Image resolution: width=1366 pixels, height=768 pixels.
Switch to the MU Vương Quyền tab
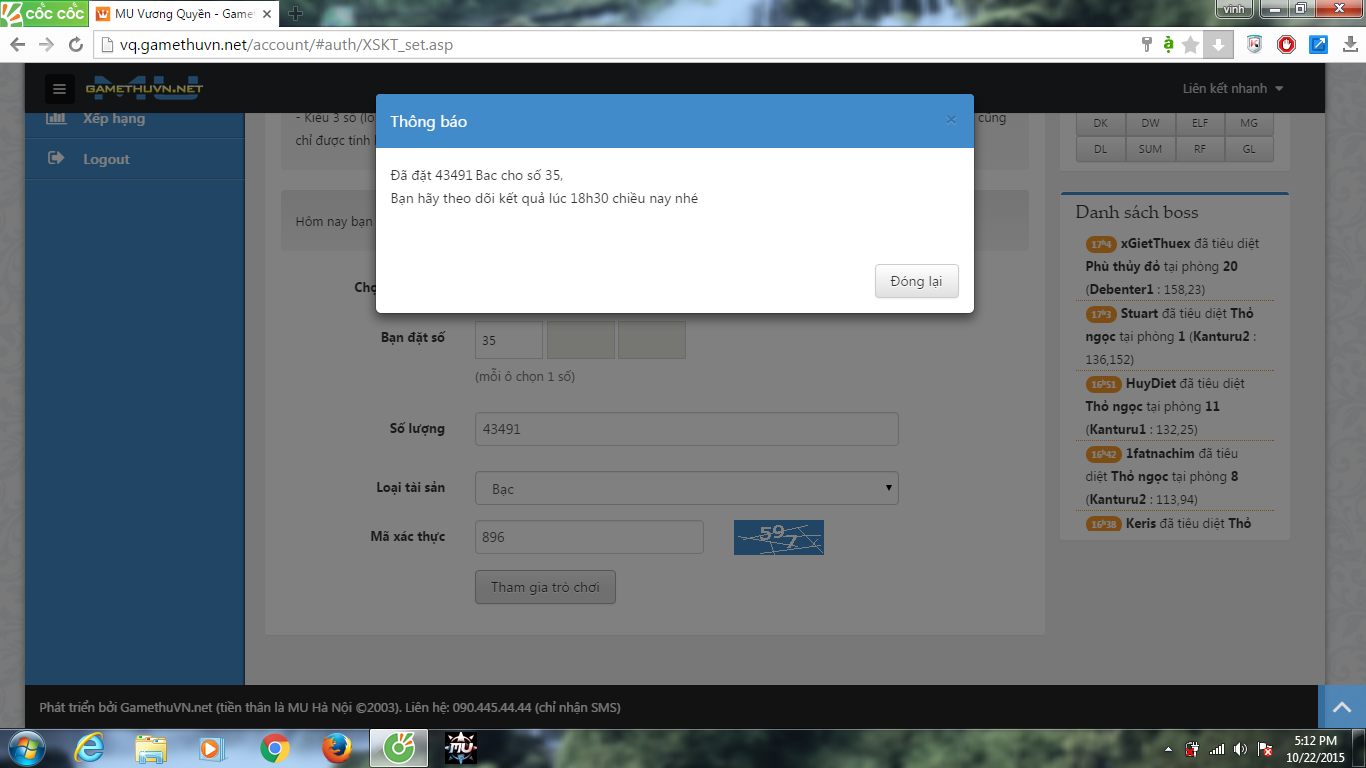(x=183, y=14)
